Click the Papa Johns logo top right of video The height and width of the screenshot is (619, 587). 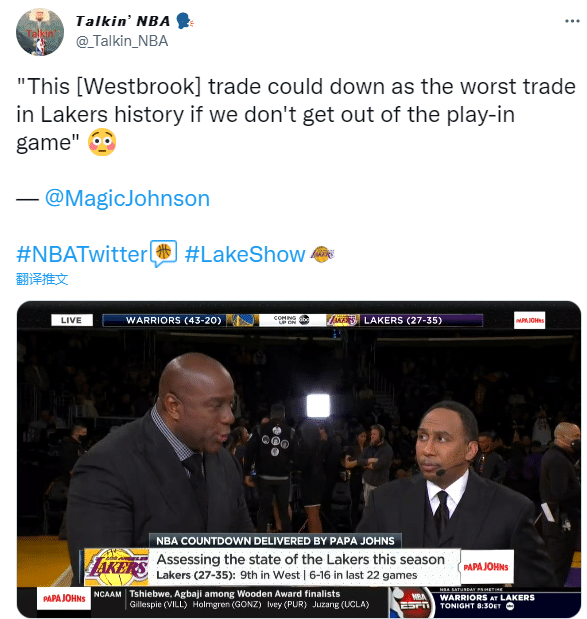click(x=529, y=320)
